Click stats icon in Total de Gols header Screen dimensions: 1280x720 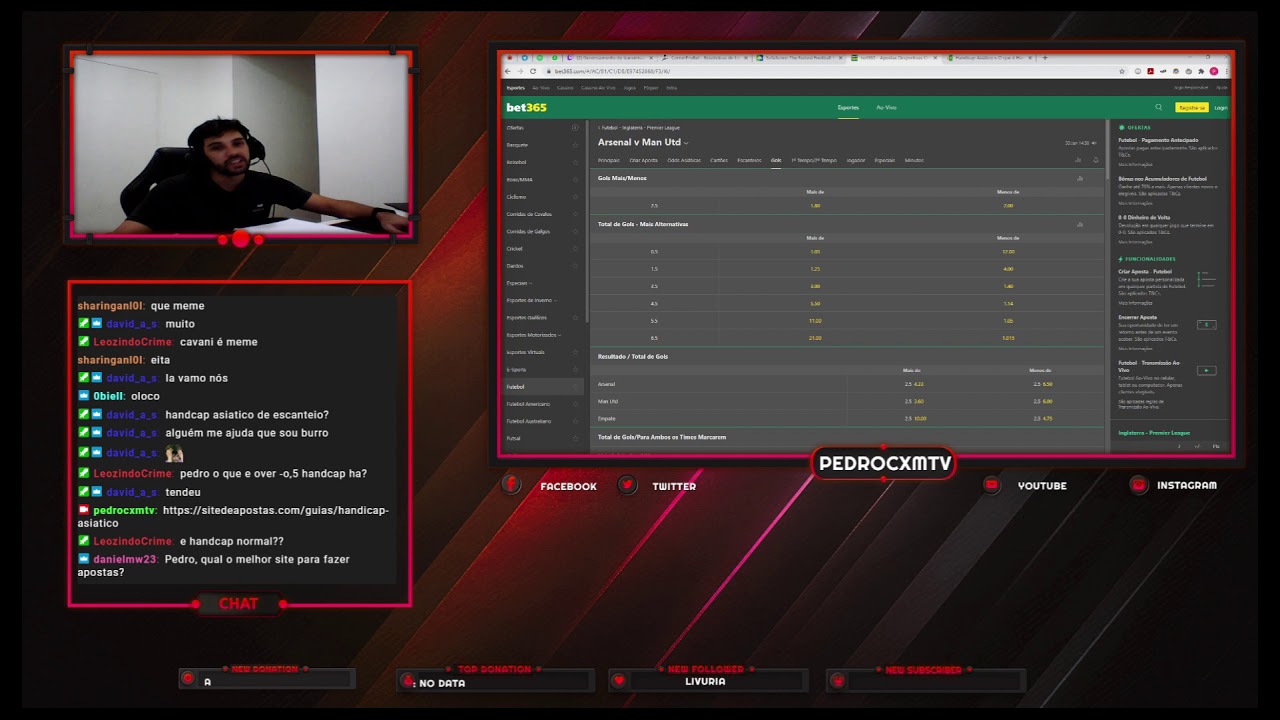click(1080, 224)
